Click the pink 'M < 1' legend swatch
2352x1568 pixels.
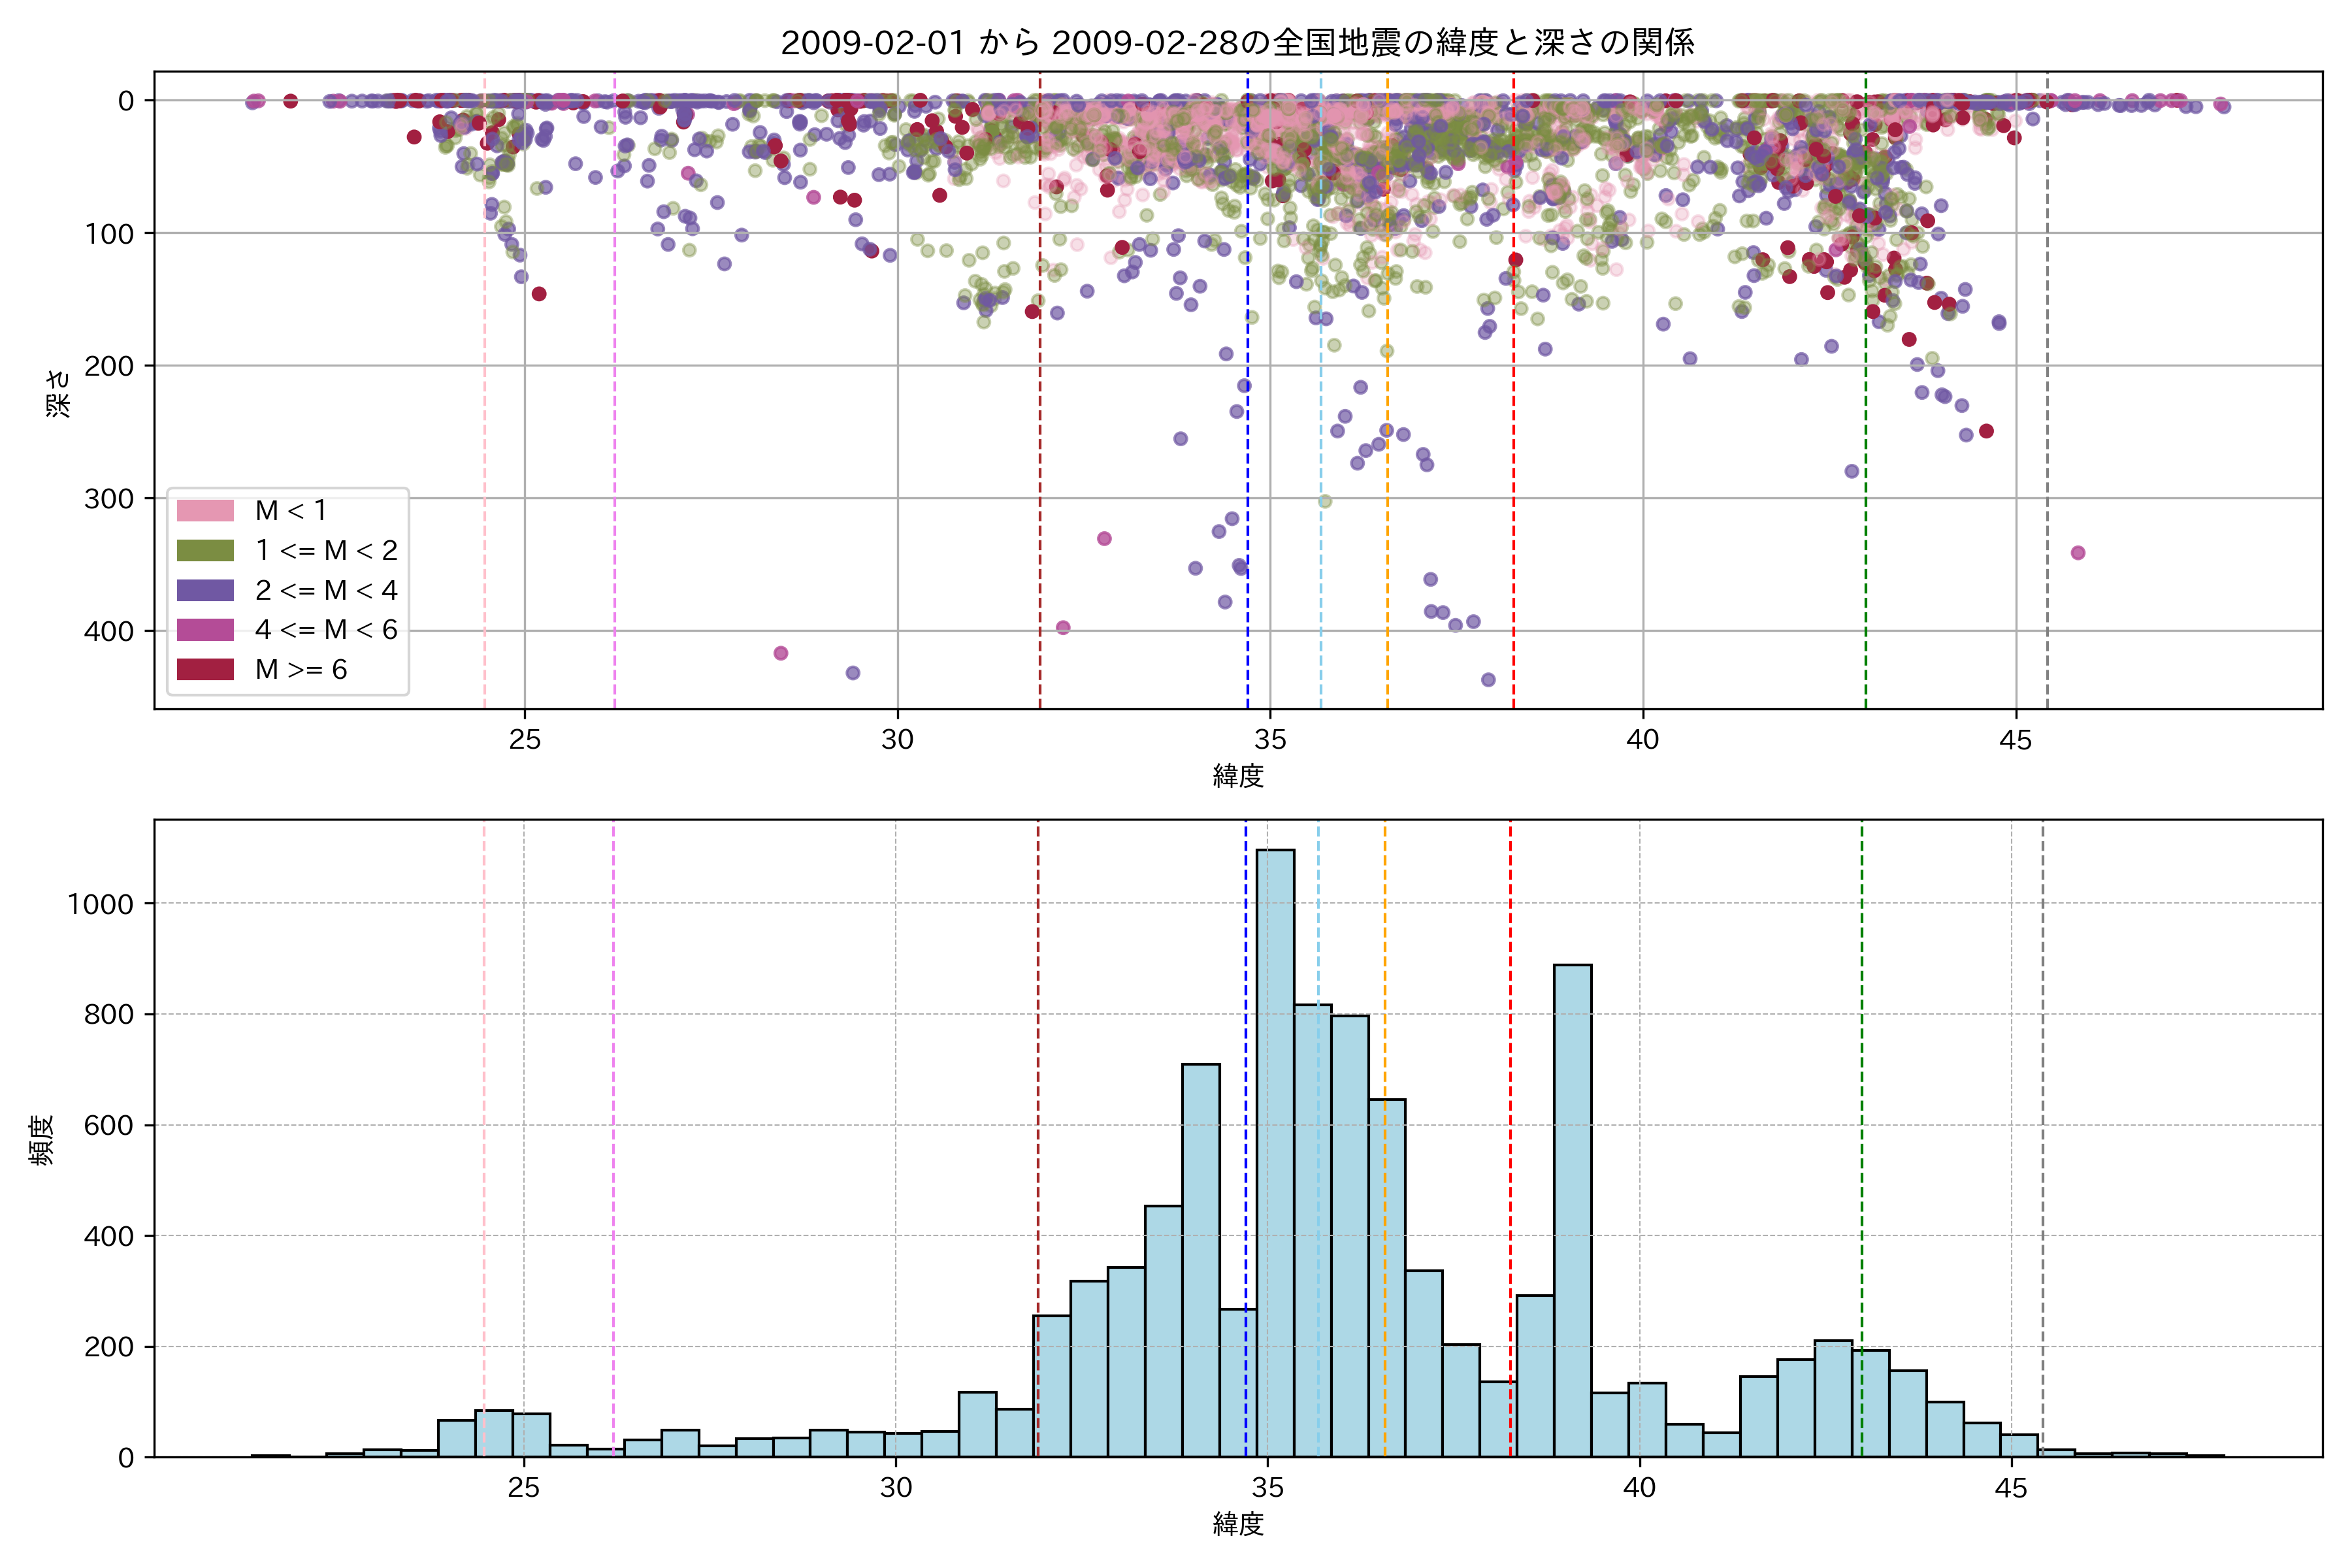coord(205,511)
